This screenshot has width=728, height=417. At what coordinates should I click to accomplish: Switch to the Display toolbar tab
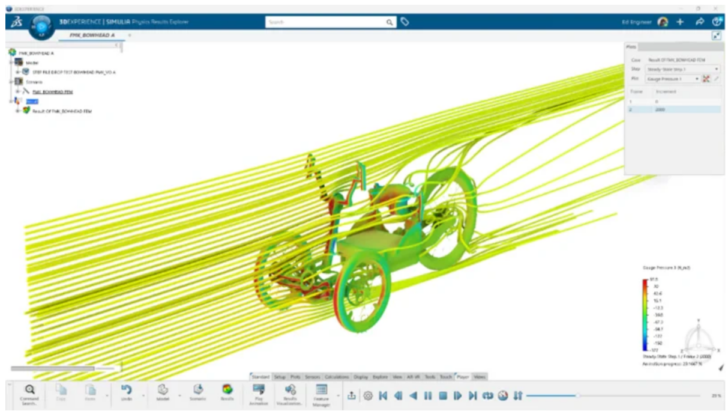click(x=361, y=377)
